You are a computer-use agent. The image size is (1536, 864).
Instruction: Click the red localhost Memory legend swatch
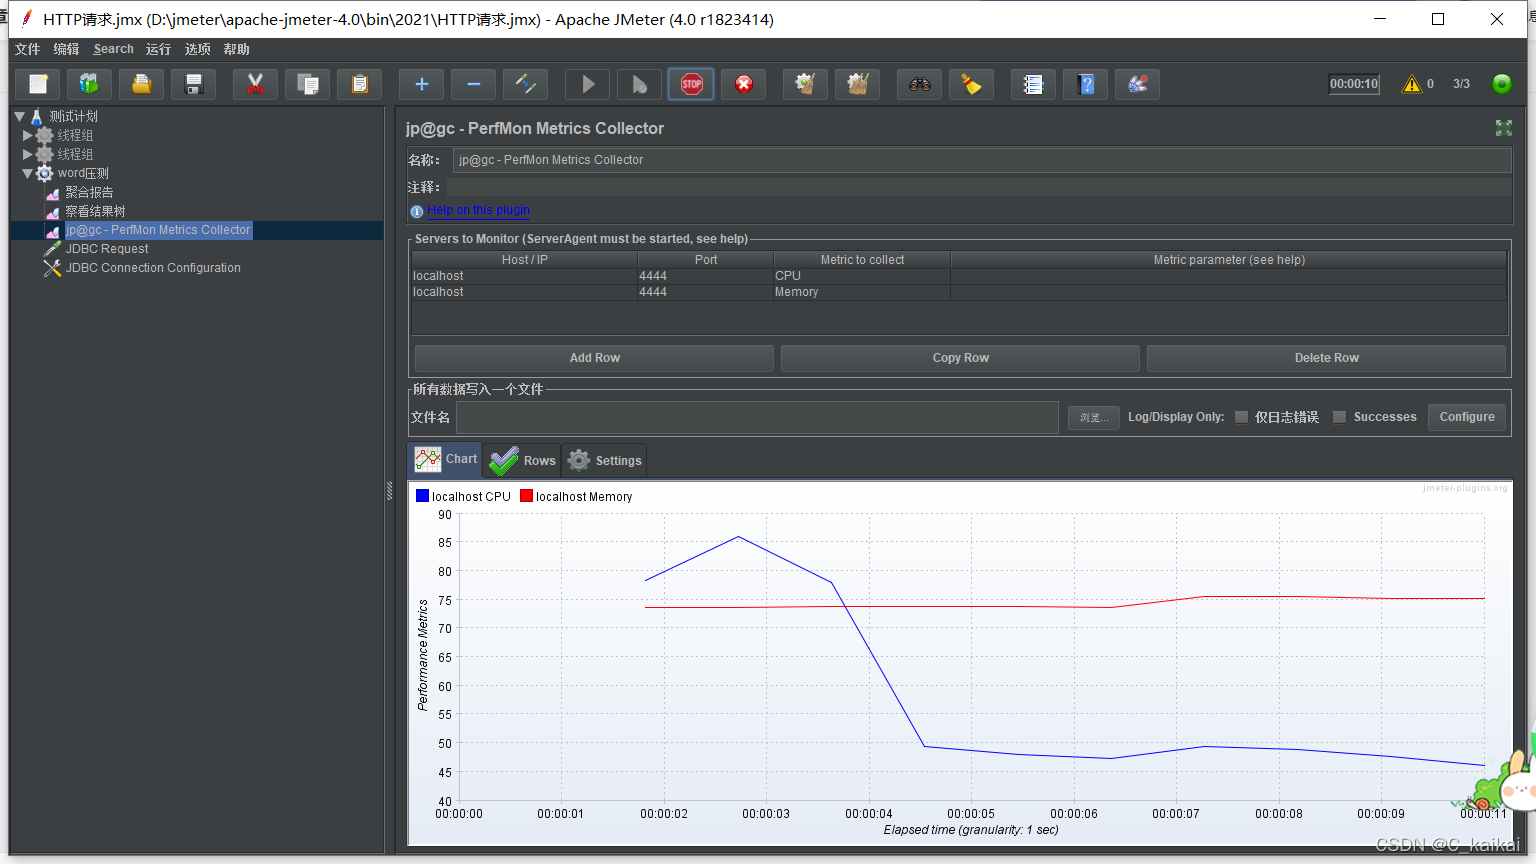click(526, 496)
